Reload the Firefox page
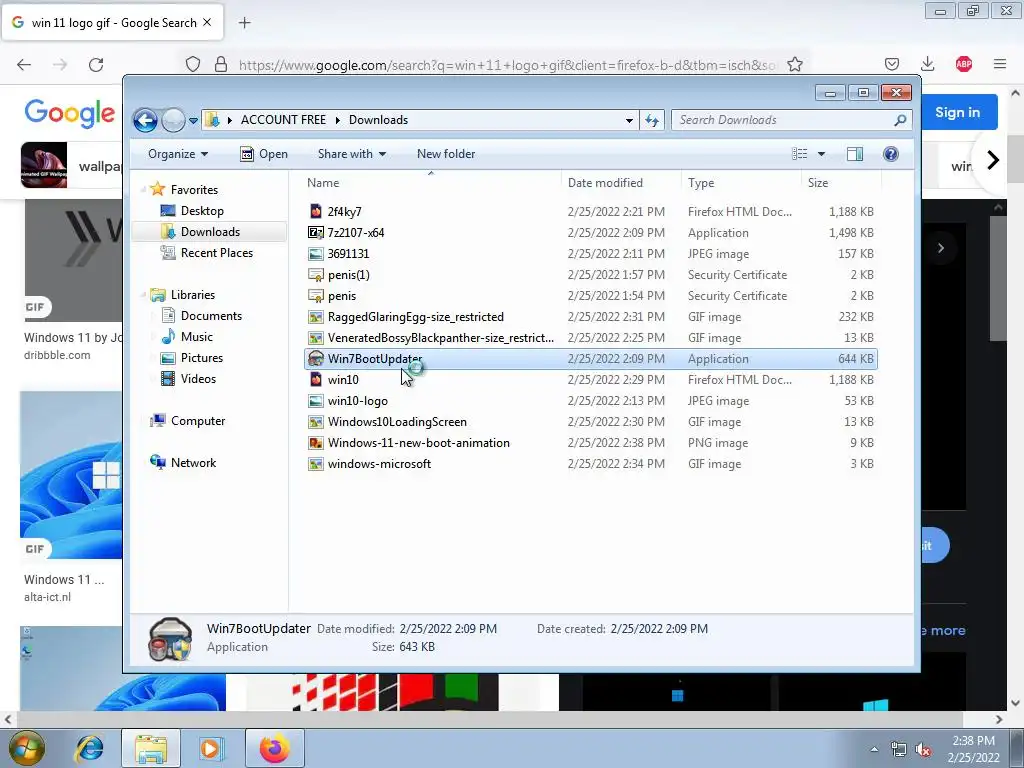 96,65
